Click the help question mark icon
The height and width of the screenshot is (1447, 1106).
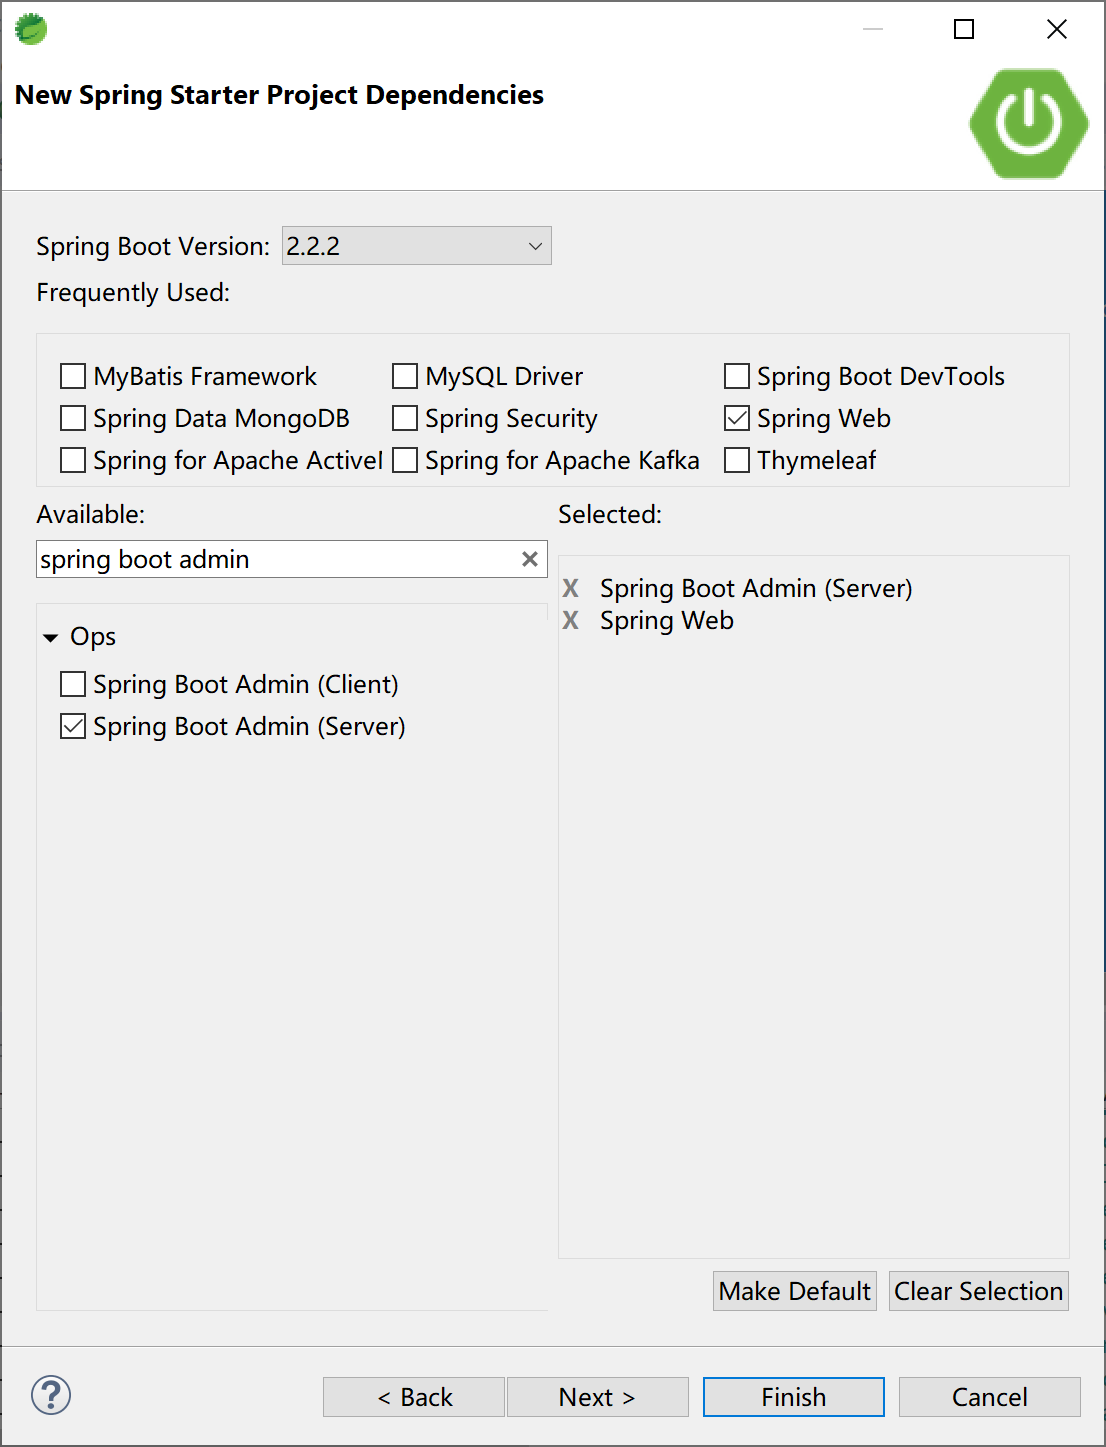pyautogui.click(x=51, y=1395)
